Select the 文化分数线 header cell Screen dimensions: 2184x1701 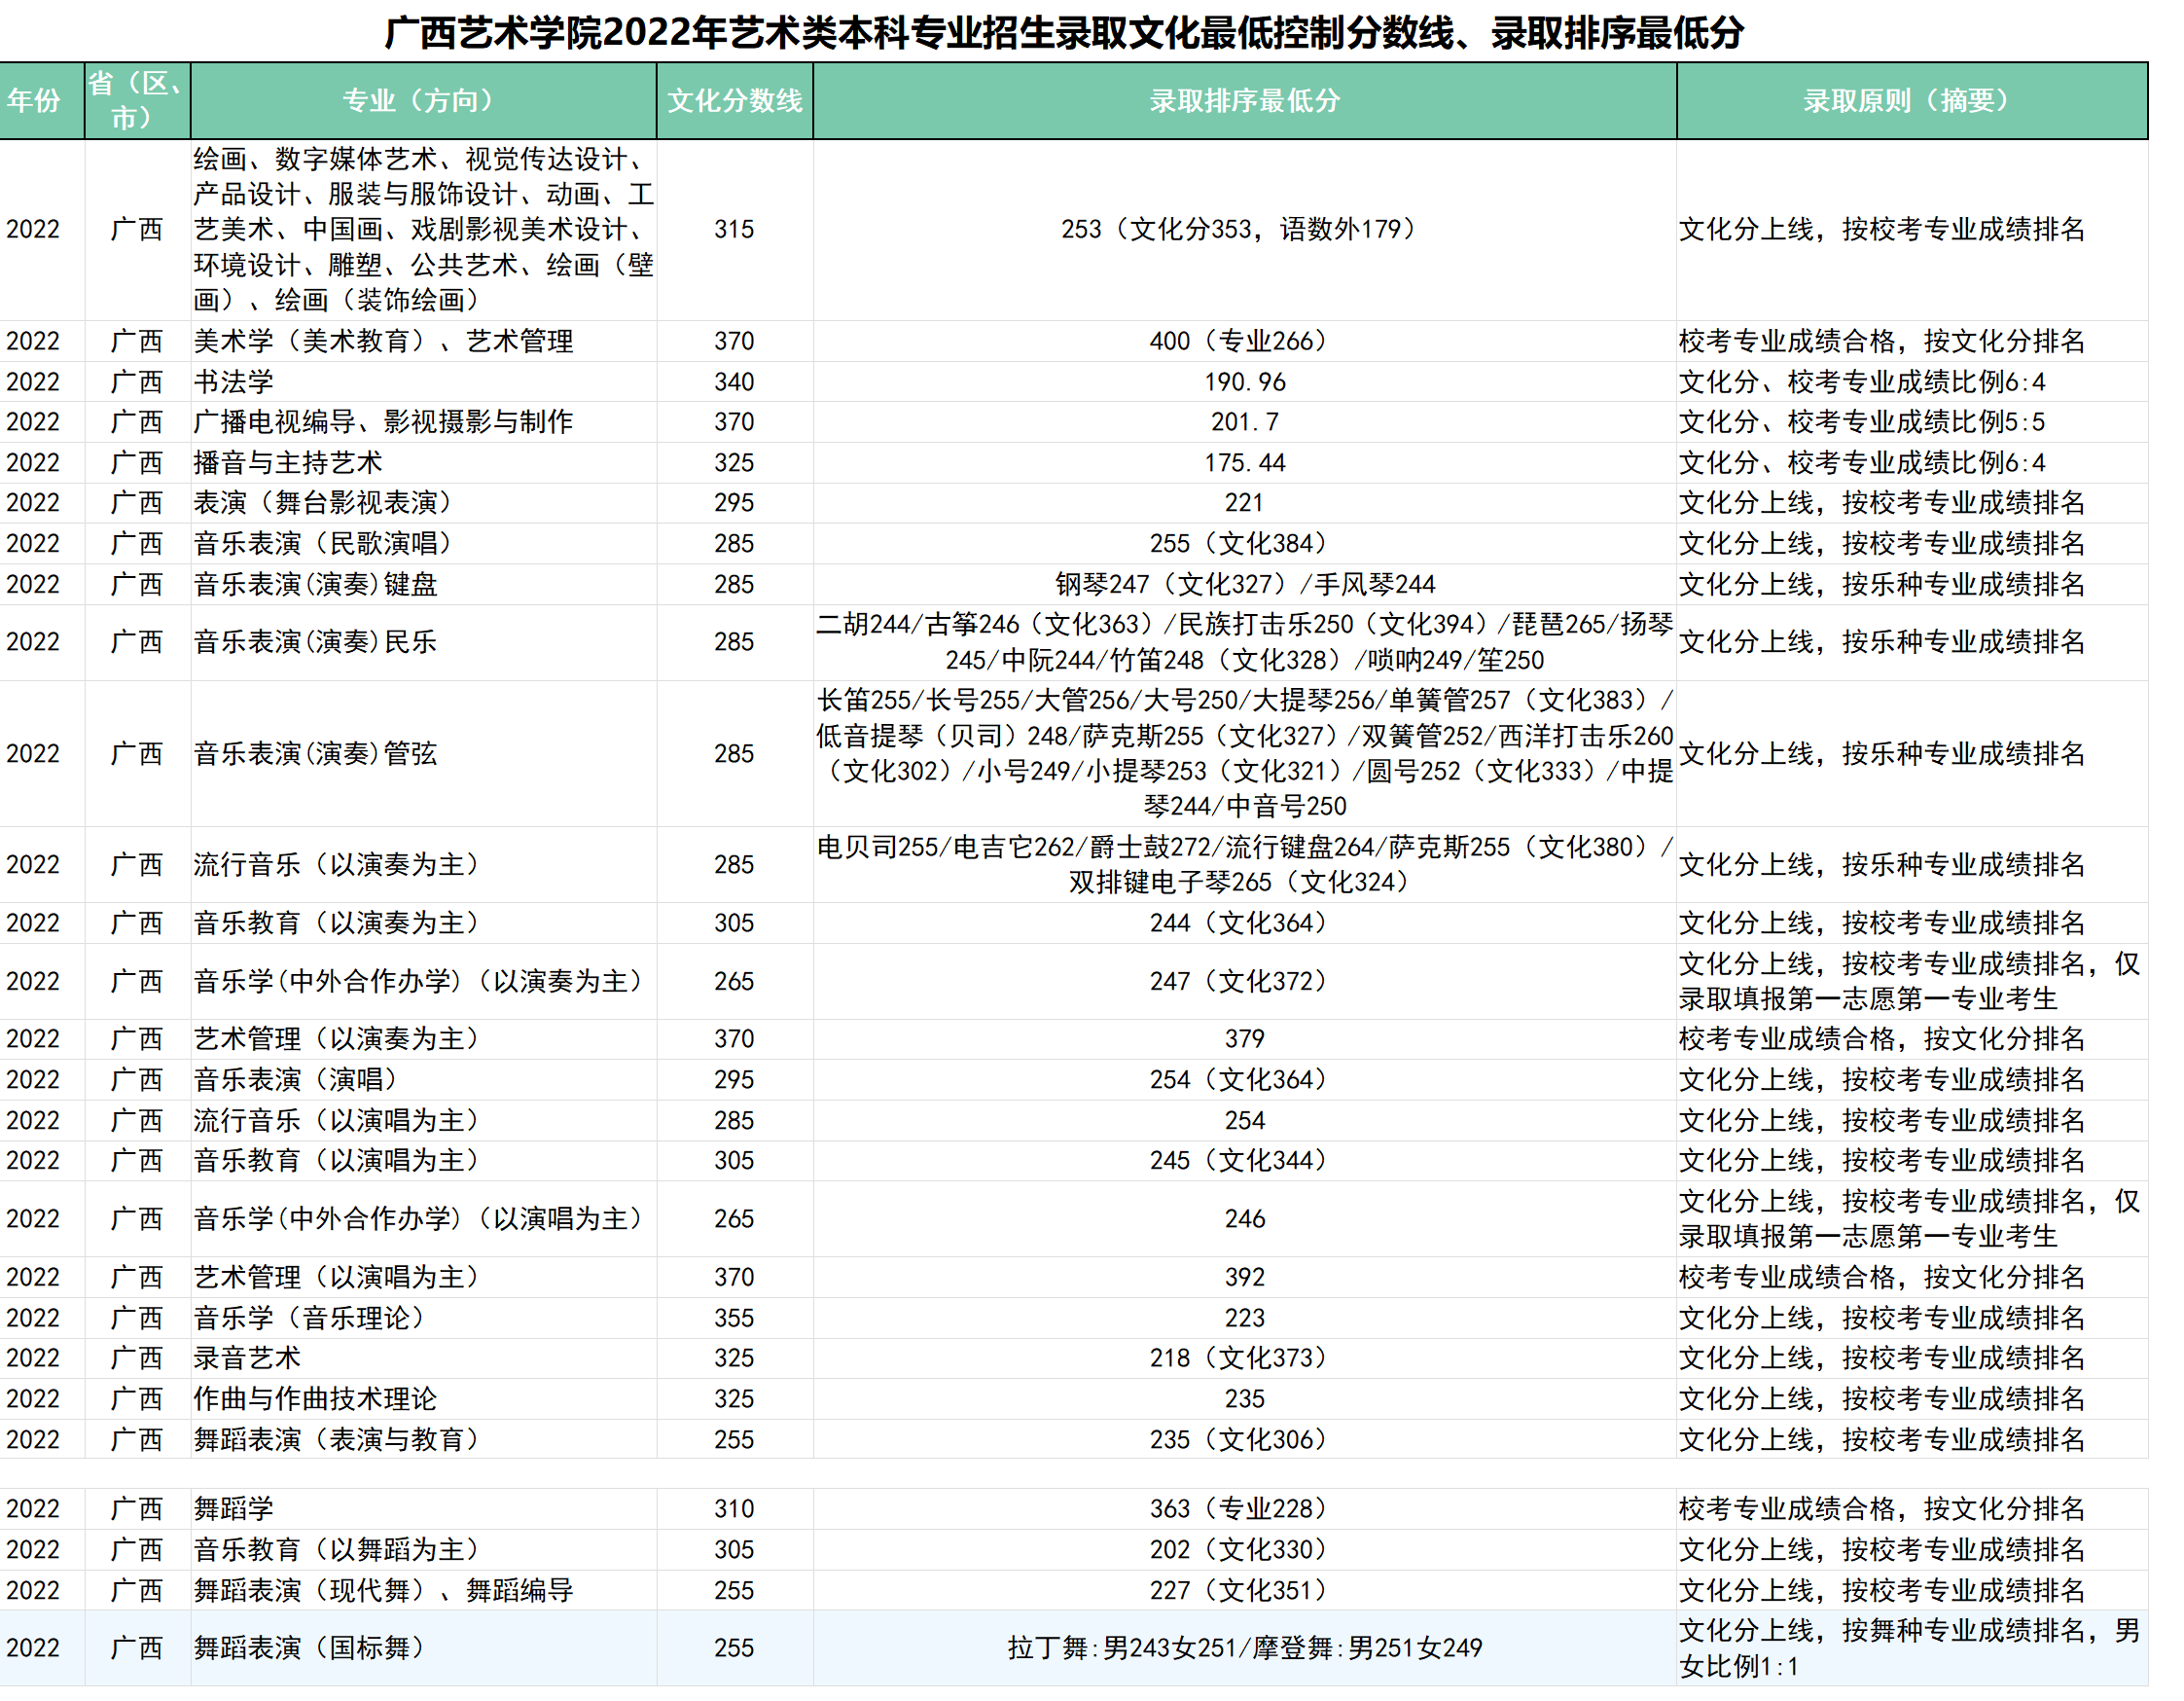(x=735, y=100)
